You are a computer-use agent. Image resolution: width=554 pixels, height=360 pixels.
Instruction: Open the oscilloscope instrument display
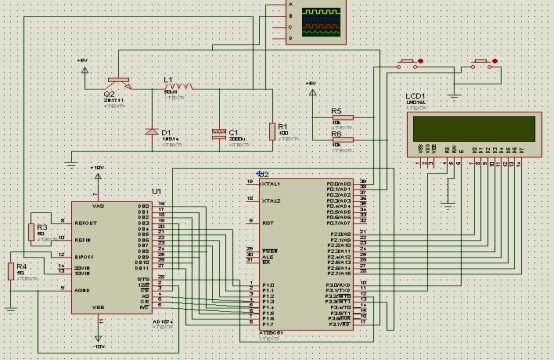click(321, 22)
